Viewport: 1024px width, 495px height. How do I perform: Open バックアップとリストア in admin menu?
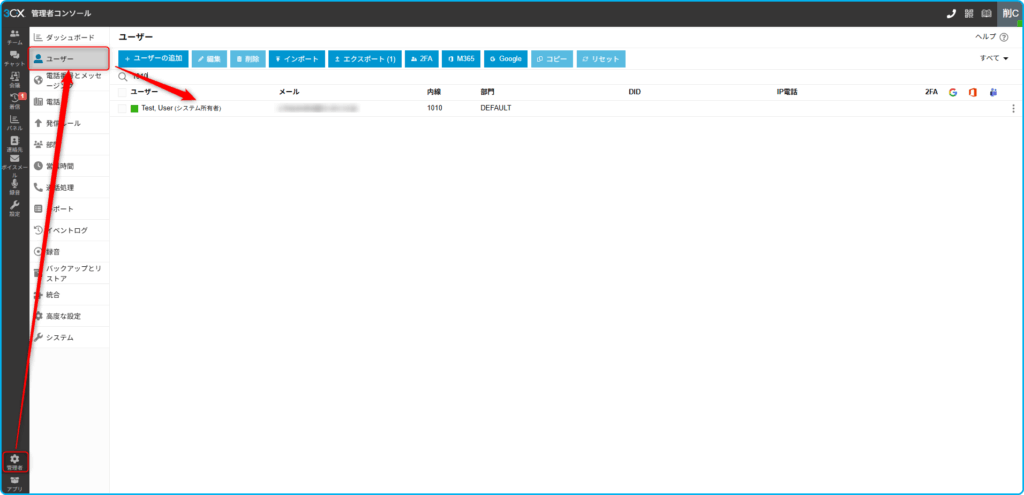coord(69,273)
